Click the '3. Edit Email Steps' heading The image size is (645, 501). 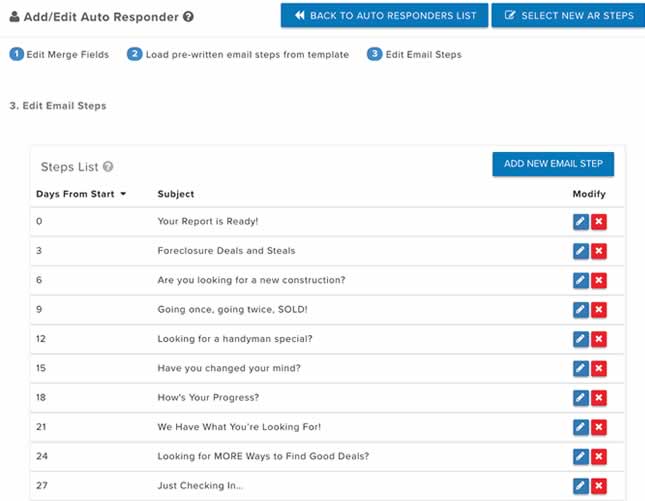coord(58,106)
